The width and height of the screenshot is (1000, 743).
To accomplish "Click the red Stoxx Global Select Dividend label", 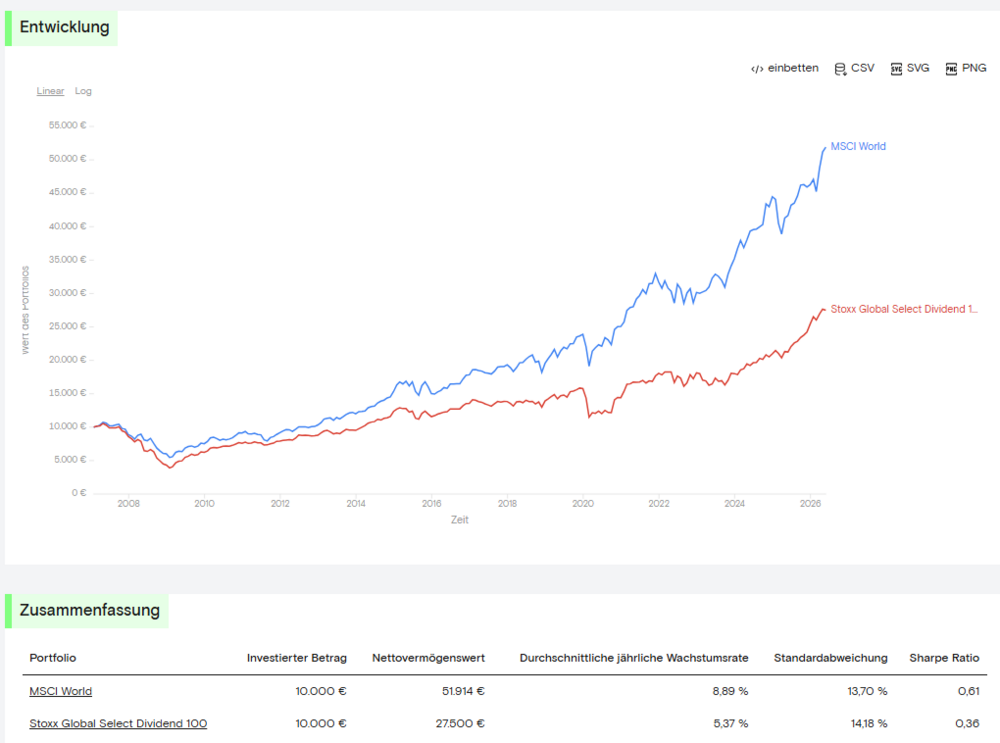I will click(904, 309).
